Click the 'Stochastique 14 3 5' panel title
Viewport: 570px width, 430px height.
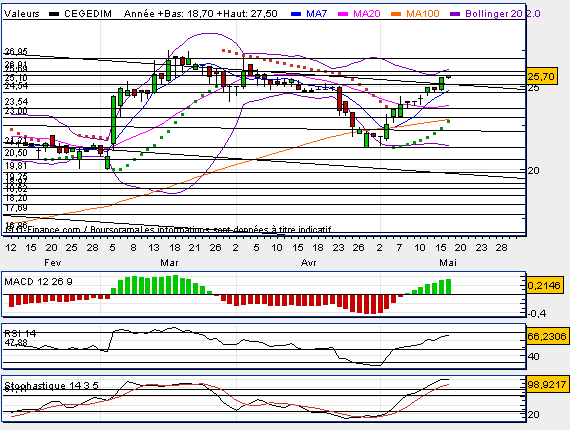pyautogui.click(x=51, y=385)
